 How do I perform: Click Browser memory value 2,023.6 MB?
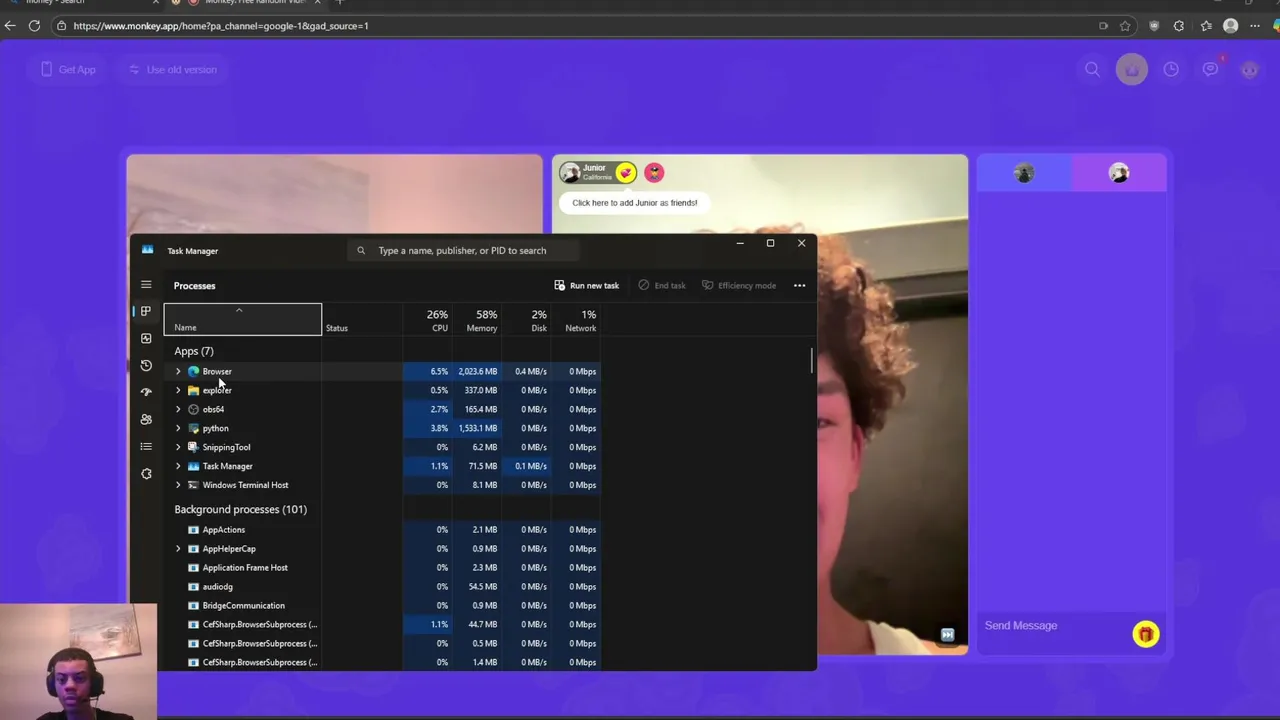click(x=477, y=371)
